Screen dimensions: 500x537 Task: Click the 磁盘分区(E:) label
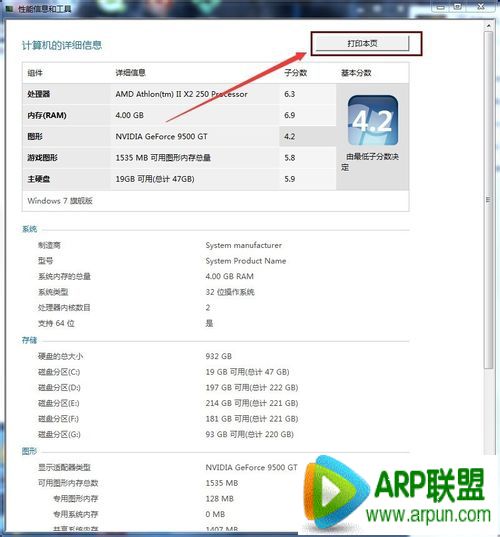[x=59, y=403]
